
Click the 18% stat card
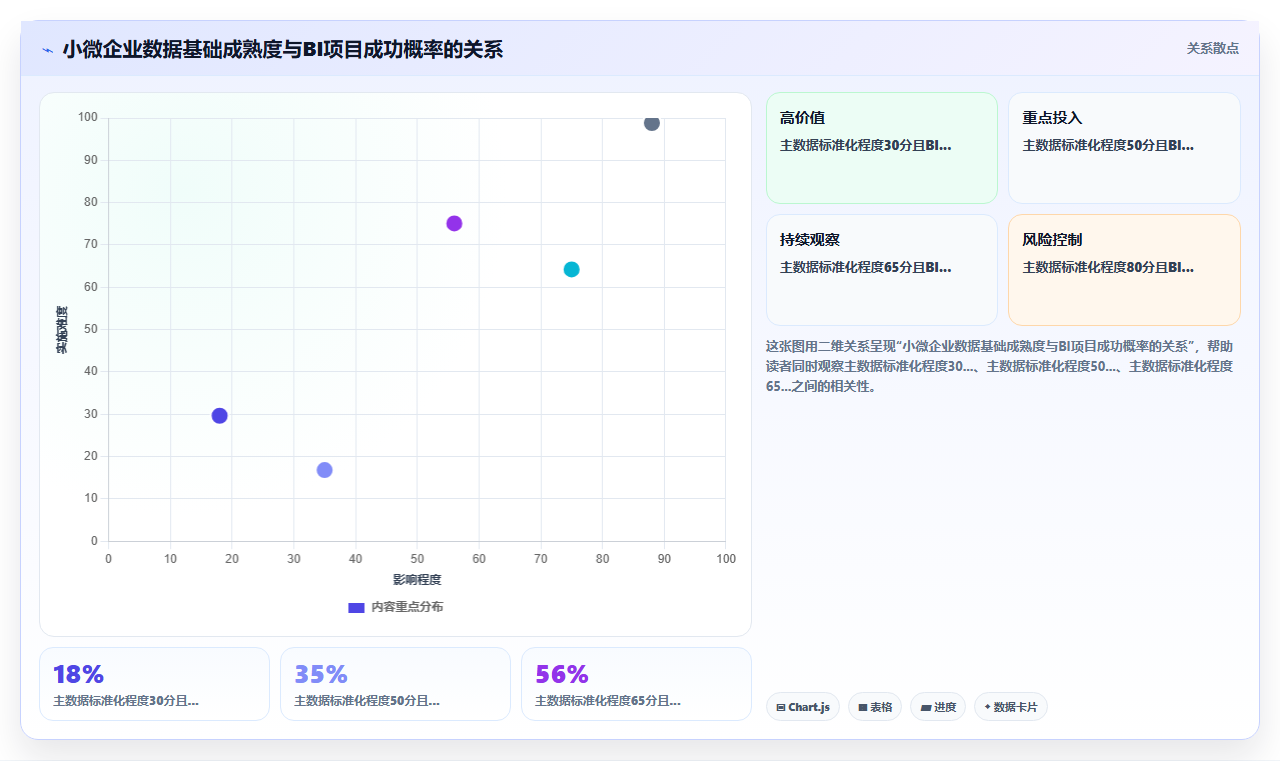tap(154, 684)
